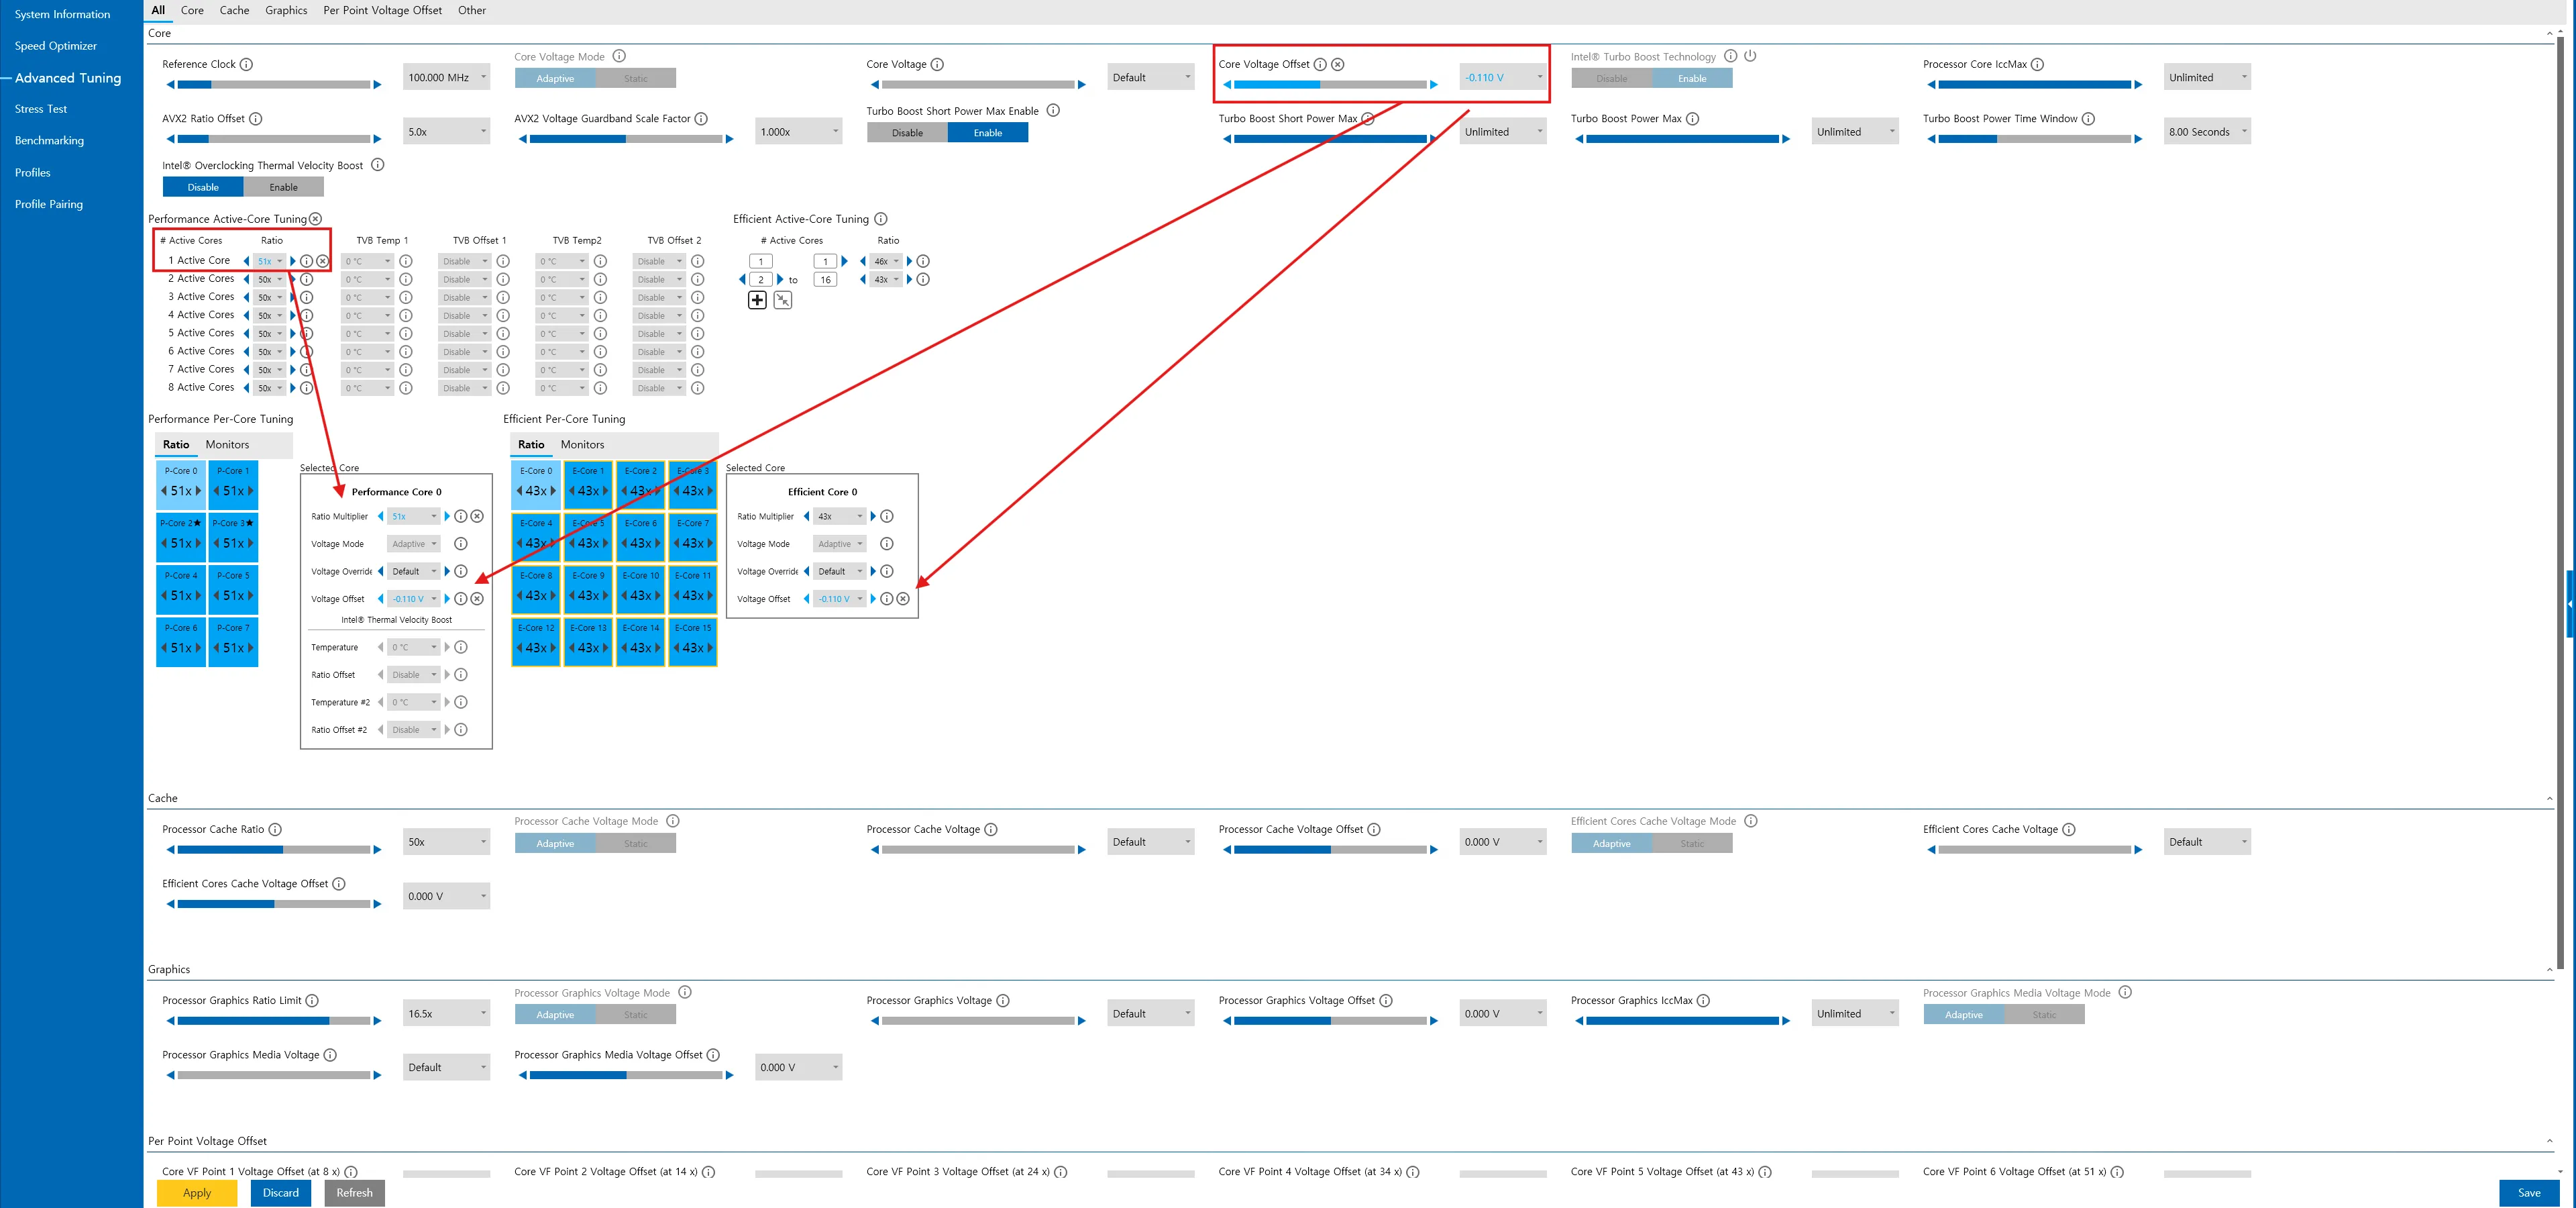This screenshot has width=2576, height=1208.
Task: Select the E-Core 15 tile
Action: [x=693, y=641]
